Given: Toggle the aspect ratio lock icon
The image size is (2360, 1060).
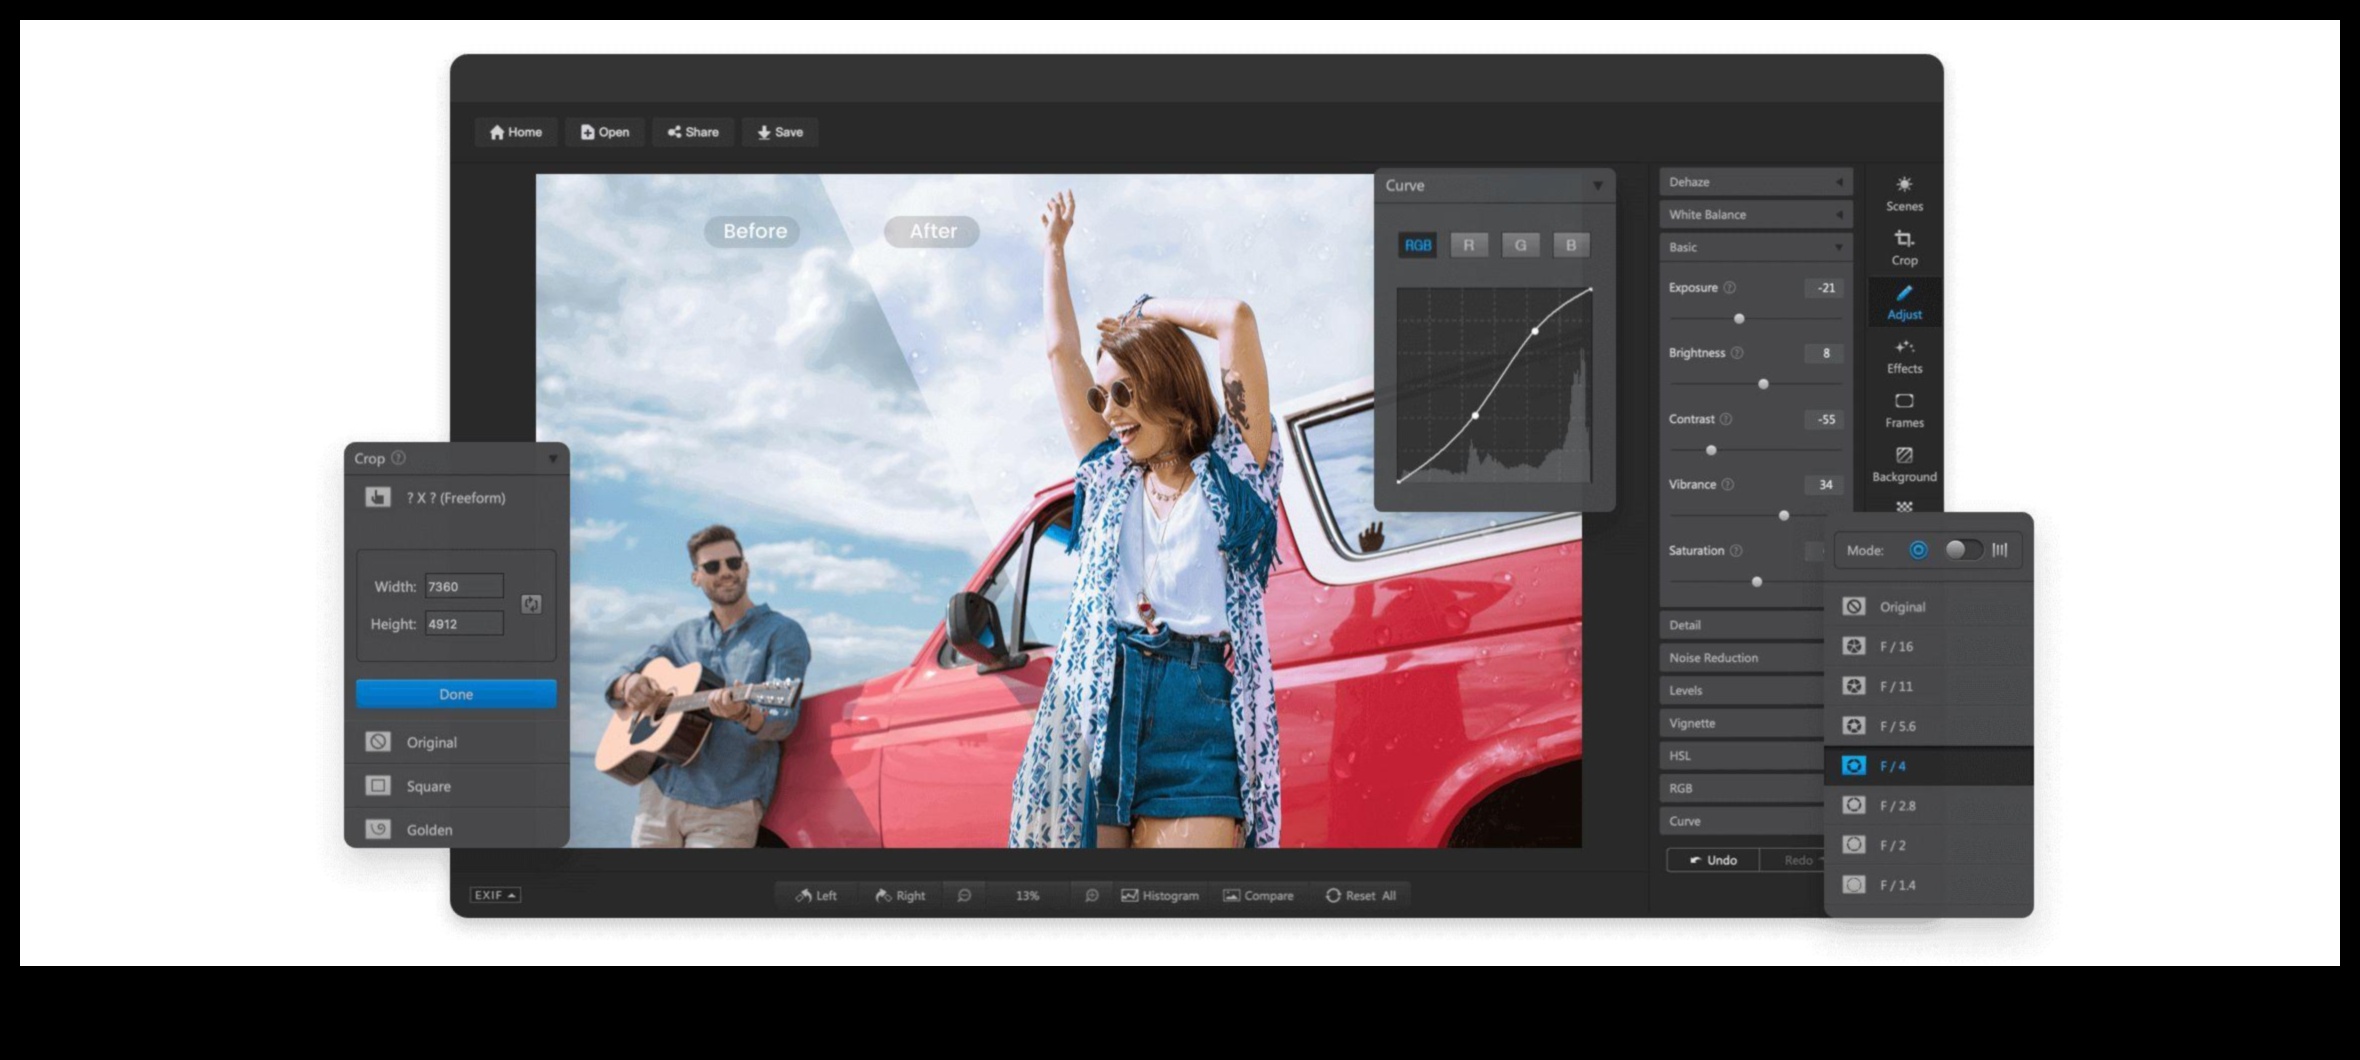Looking at the screenshot, I should click(x=531, y=604).
